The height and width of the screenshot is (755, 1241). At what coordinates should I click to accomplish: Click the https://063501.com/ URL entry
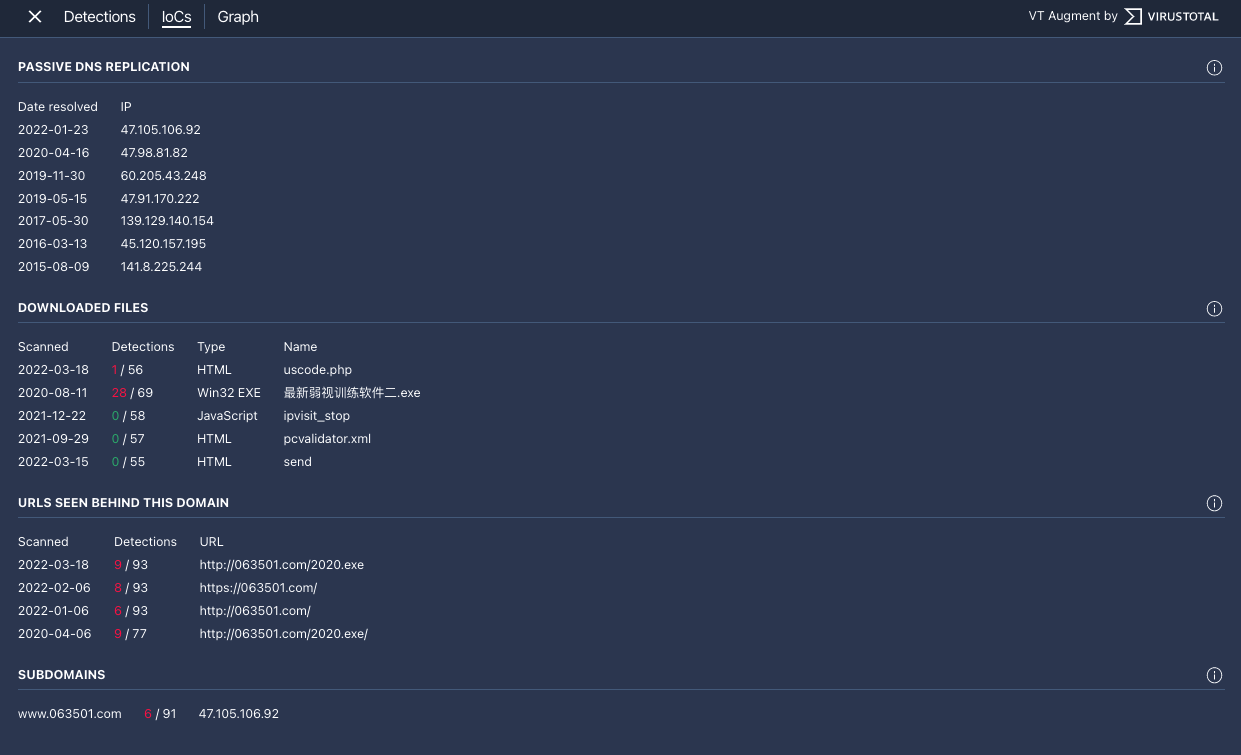pyautogui.click(x=258, y=587)
